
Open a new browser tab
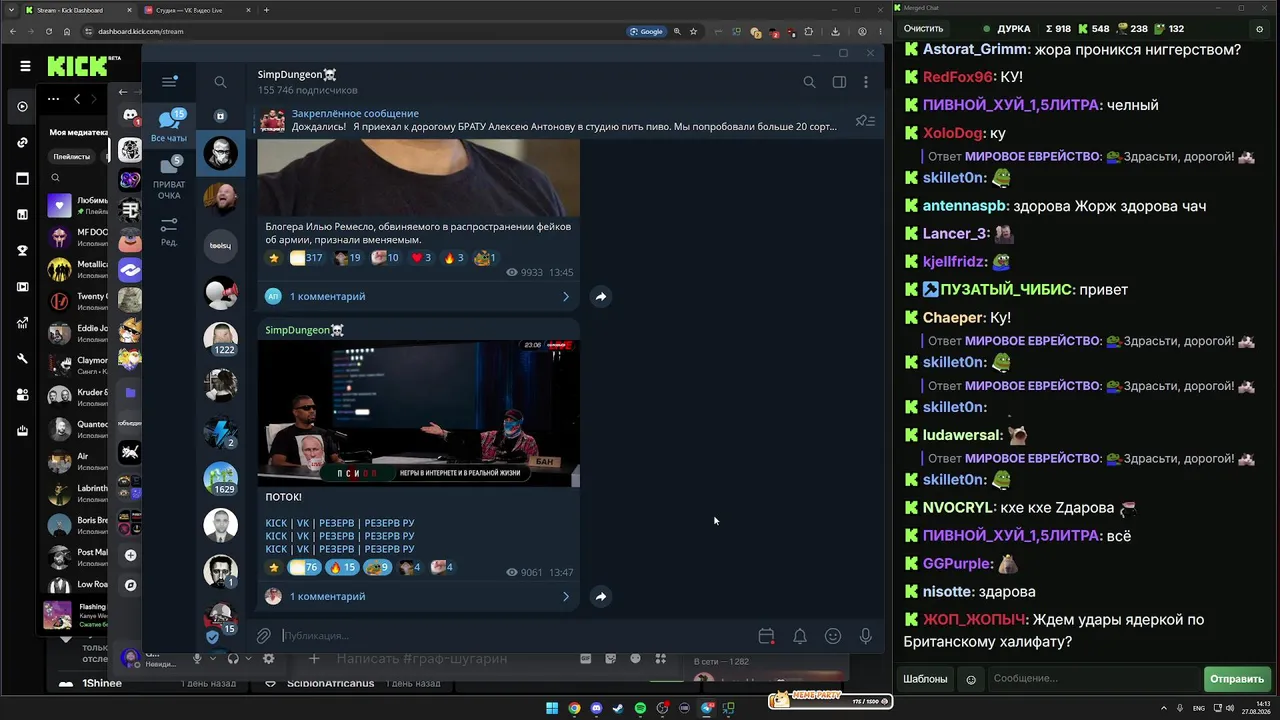(266, 10)
